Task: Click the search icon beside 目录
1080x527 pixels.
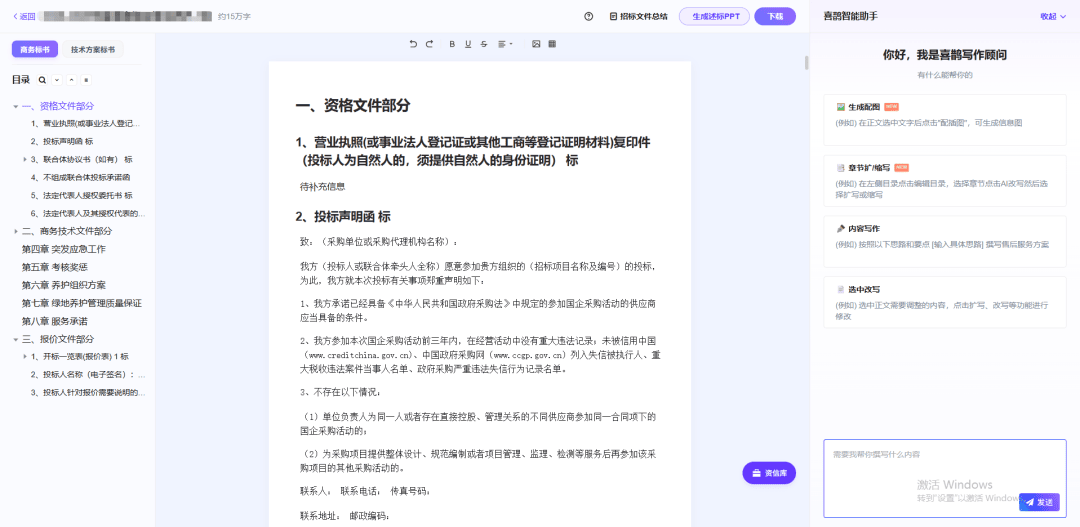Action: (x=42, y=80)
